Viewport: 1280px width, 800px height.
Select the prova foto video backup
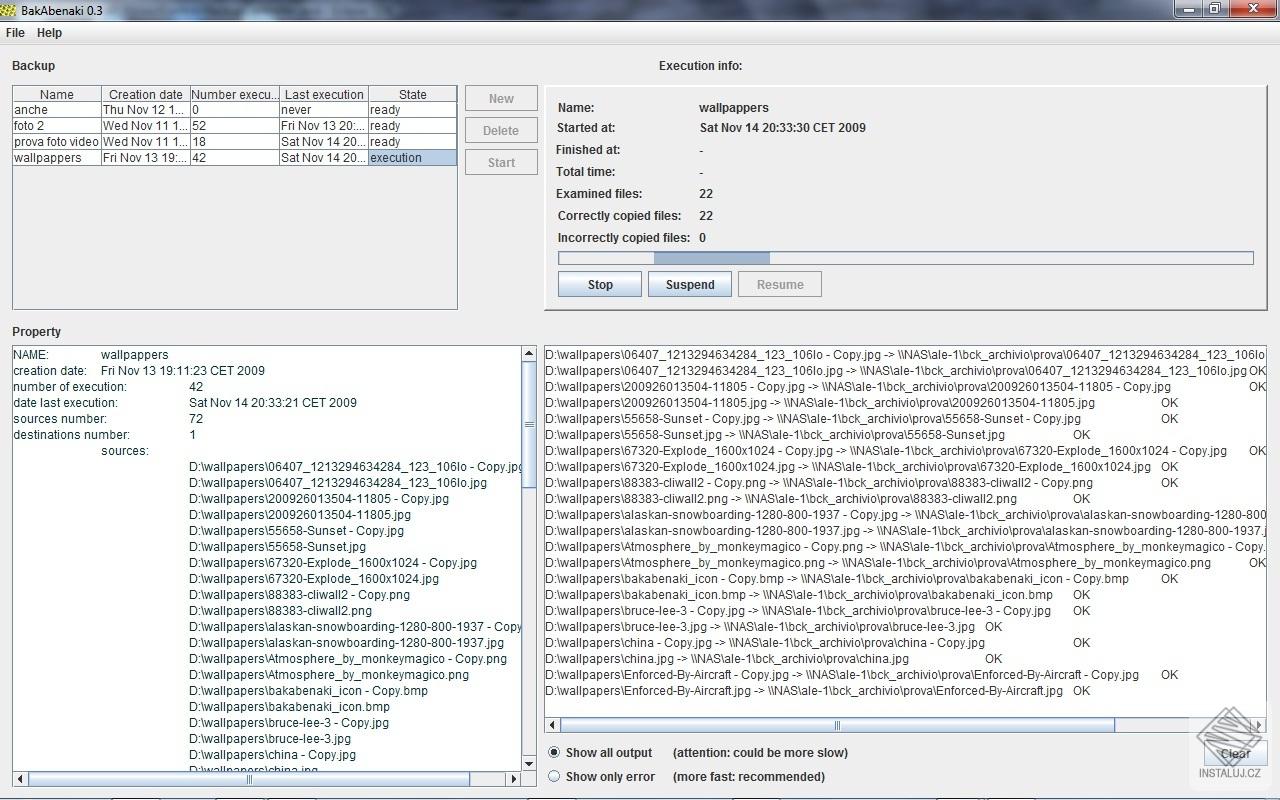pyautogui.click(x=235, y=142)
